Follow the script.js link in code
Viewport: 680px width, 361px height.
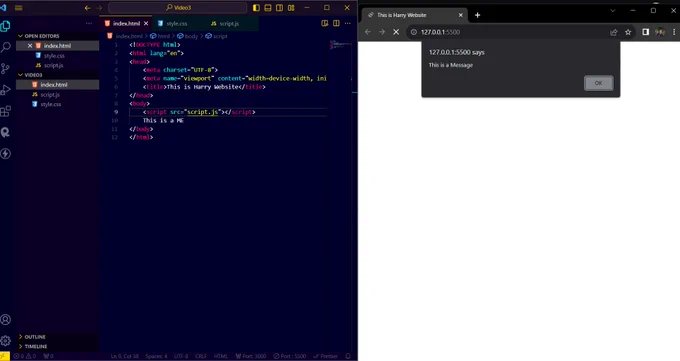(x=203, y=112)
